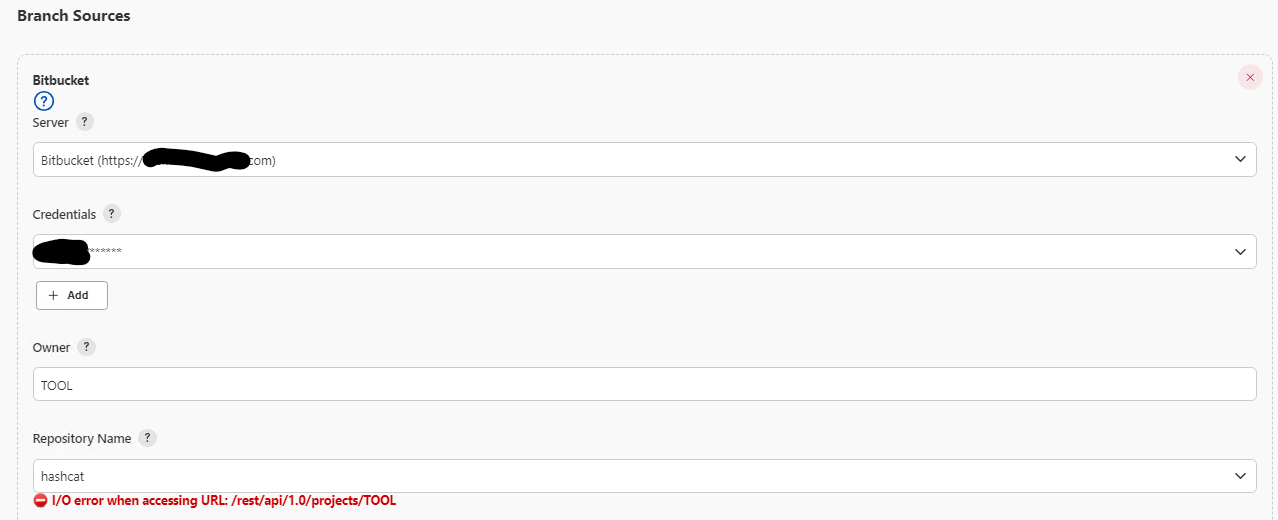Click the Server field label

click(x=51, y=122)
